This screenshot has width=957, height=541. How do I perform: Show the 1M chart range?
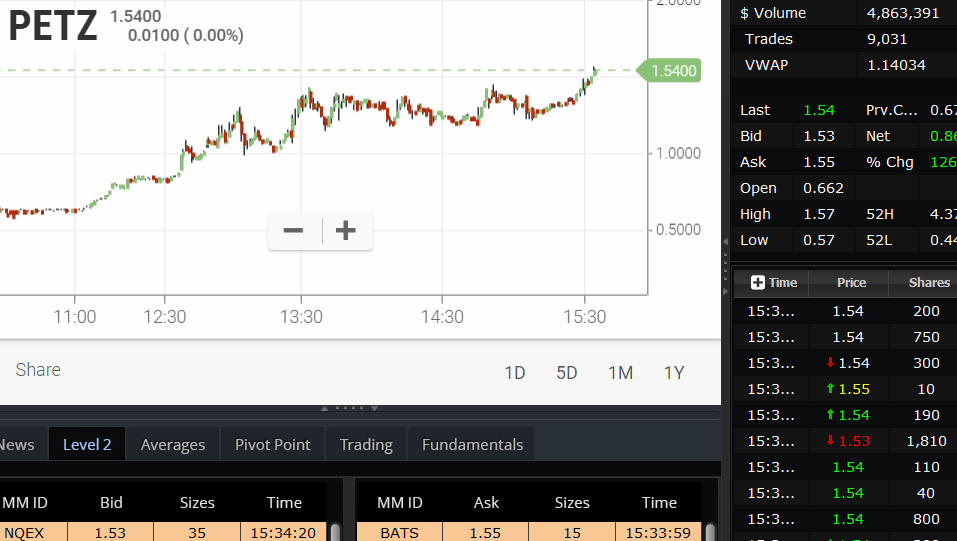(x=620, y=373)
